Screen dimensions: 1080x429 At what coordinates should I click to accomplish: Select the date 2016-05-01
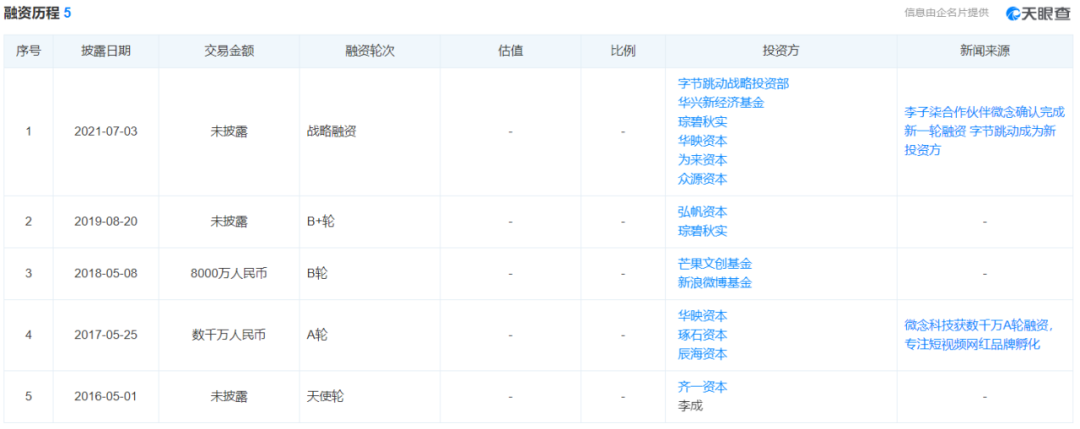tap(106, 397)
